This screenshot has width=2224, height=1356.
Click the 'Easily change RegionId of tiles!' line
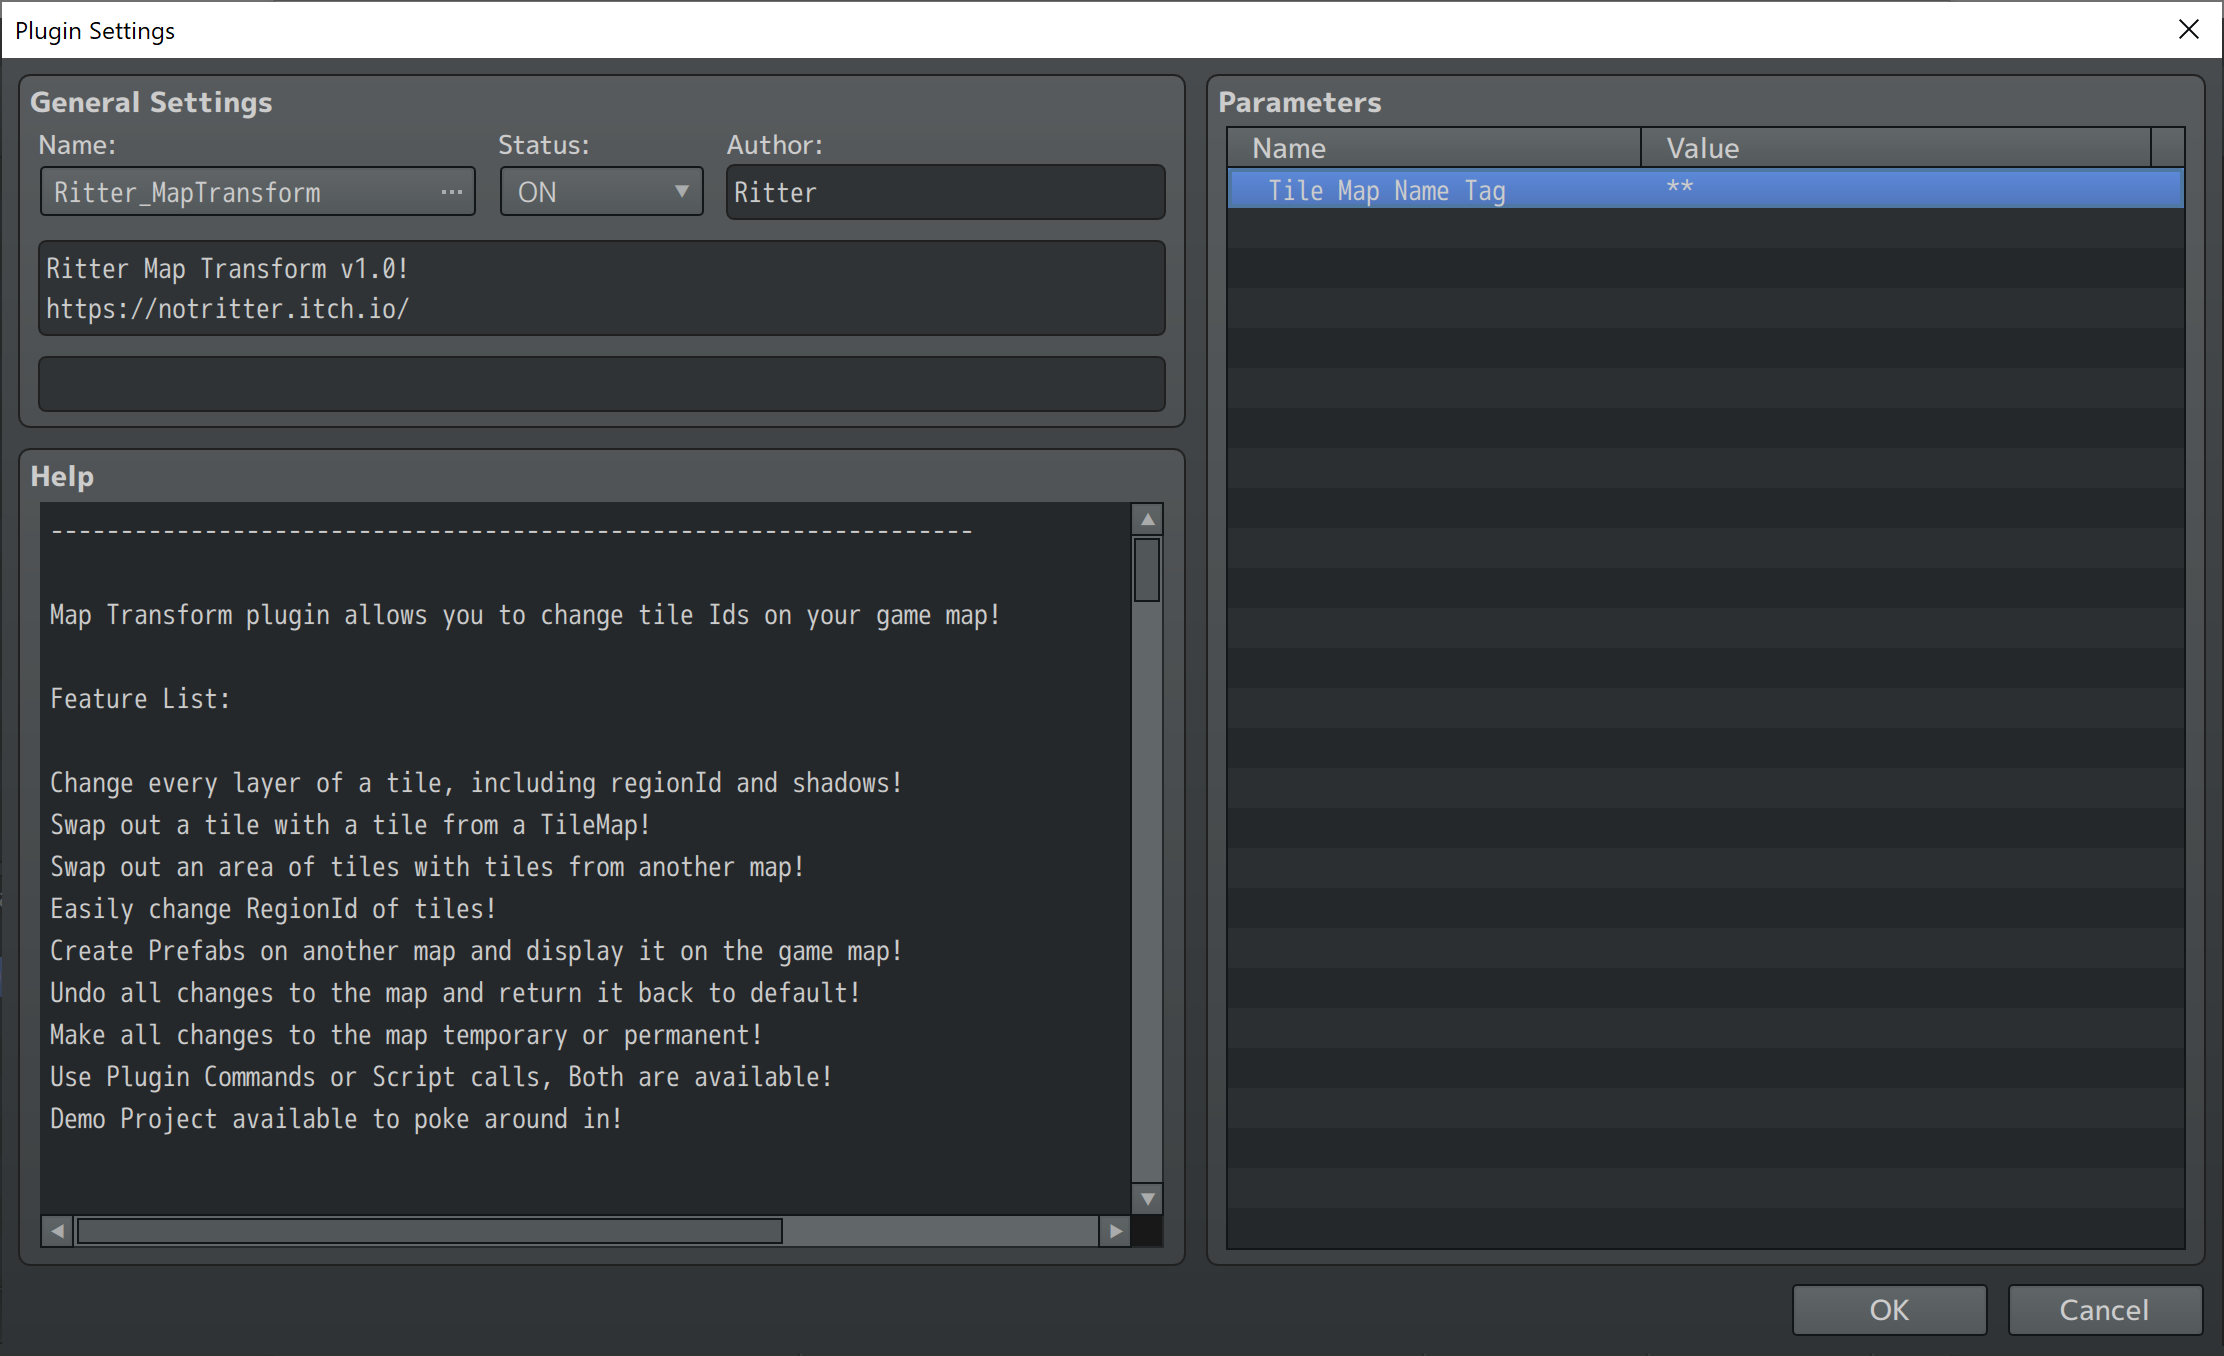[273, 909]
